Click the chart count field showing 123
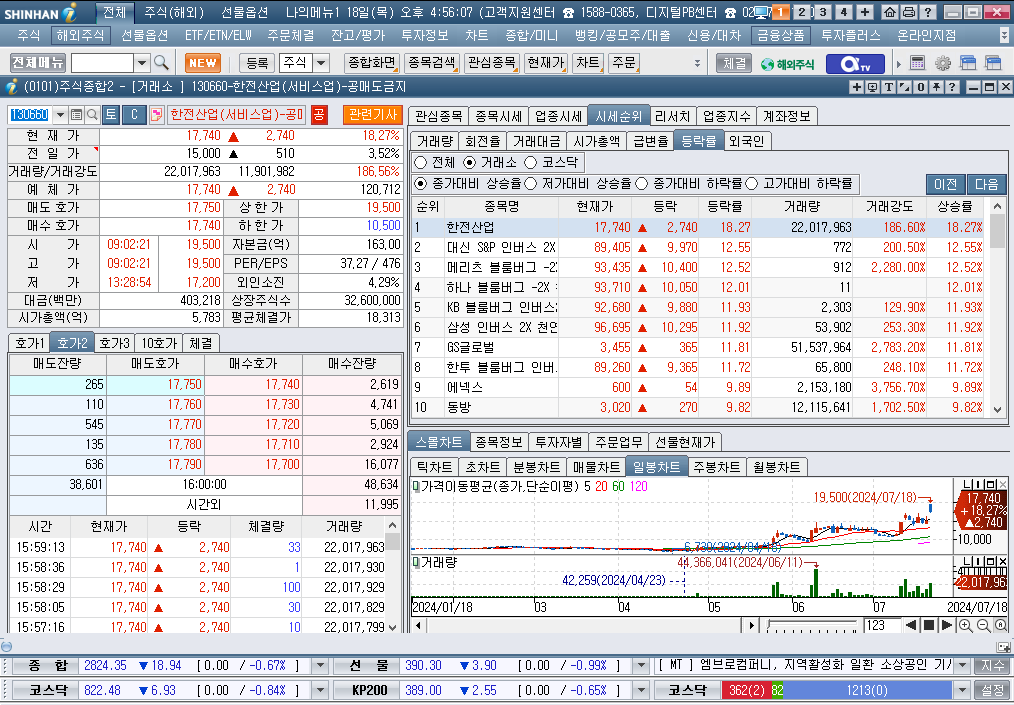Screen dimensions: 1014x705 click(x=883, y=625)
